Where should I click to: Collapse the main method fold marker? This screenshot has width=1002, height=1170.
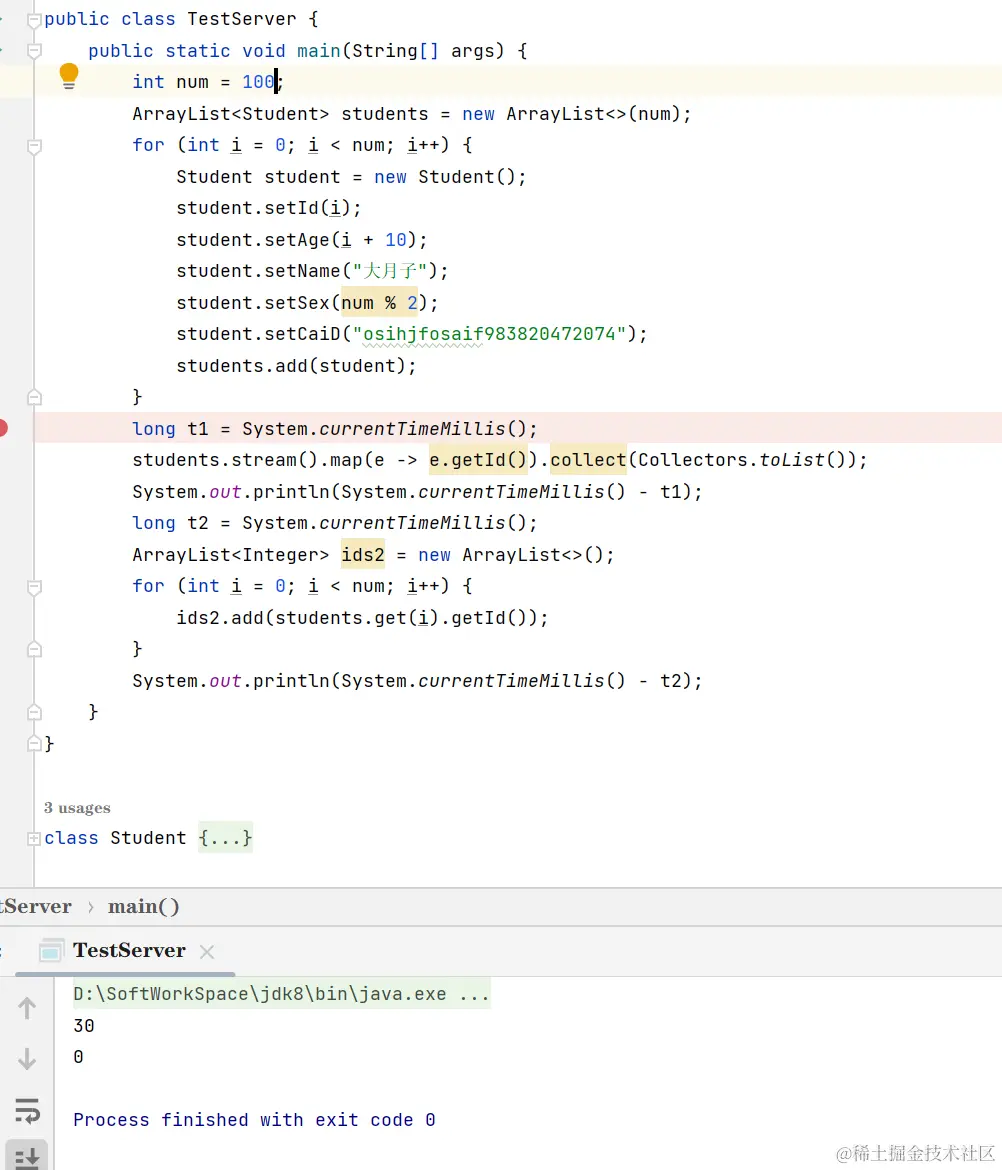coord(34,51)
